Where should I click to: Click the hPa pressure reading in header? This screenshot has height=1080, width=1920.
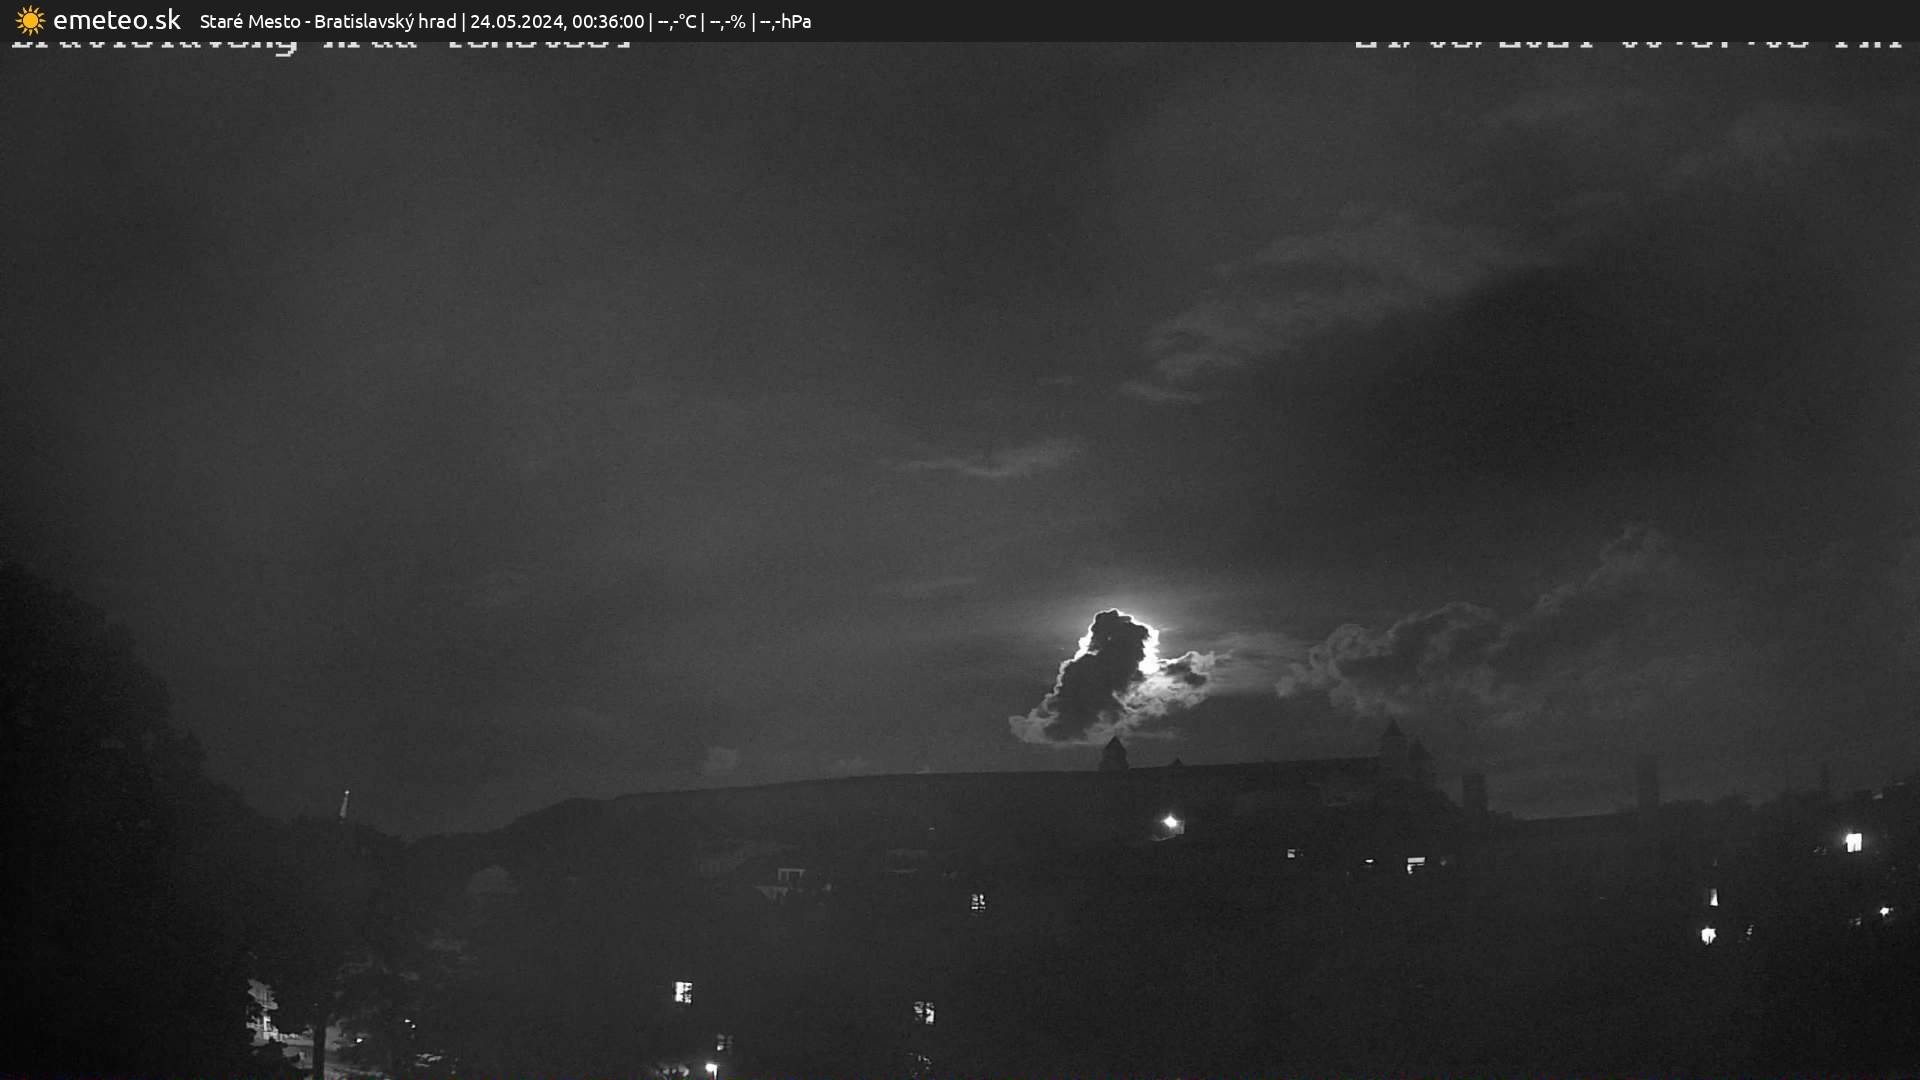(786, 21)
